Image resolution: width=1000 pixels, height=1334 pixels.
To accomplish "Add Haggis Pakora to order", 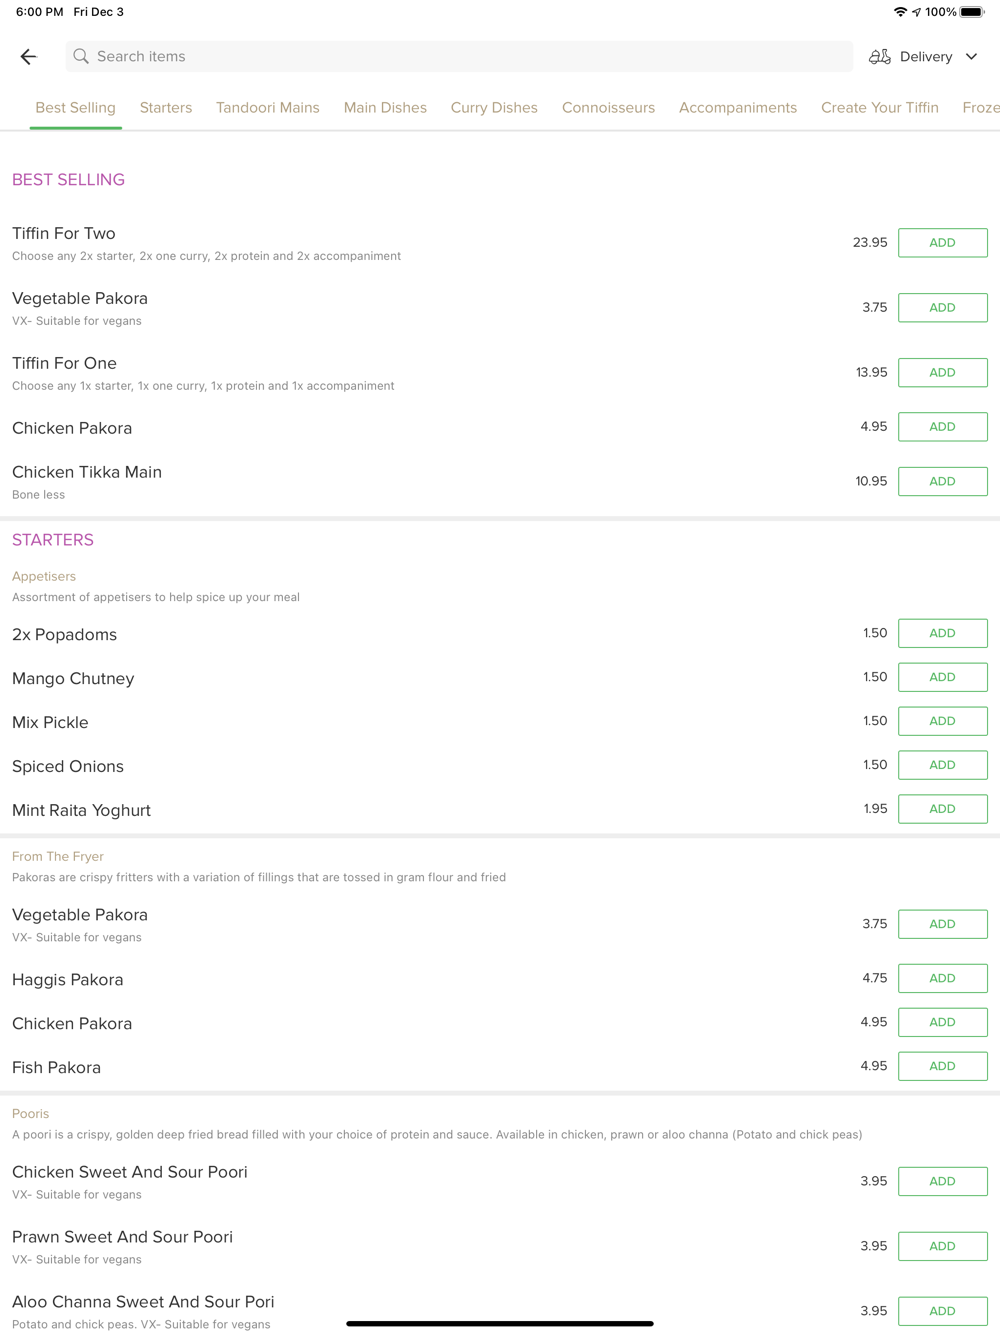I will coord(943,978).
